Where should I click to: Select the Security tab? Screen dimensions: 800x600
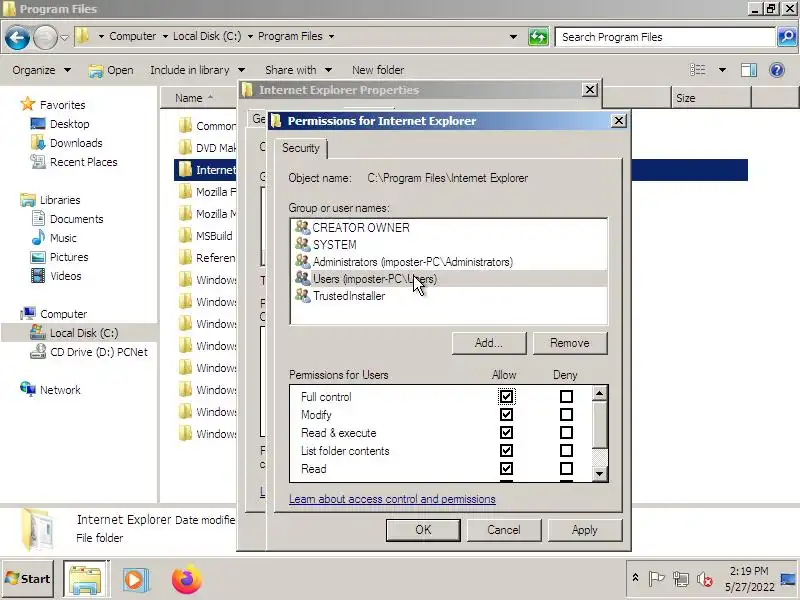(x=301, y=148)
